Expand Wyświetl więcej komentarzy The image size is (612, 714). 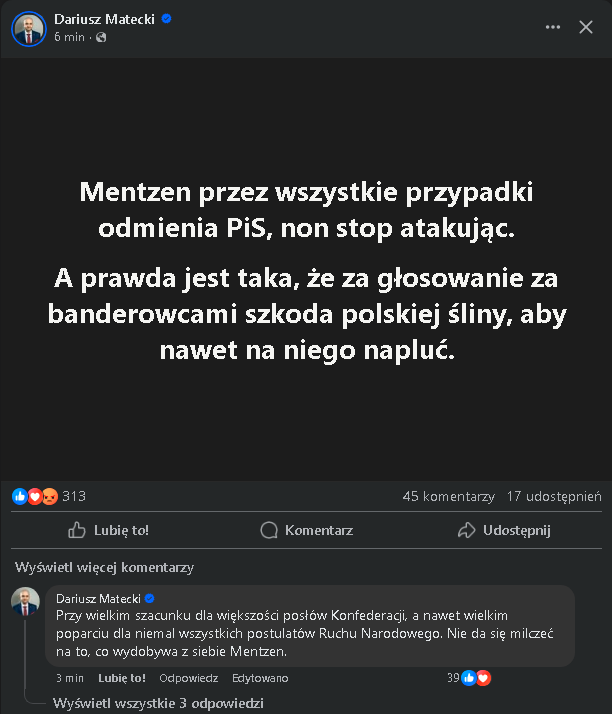pos(104,567)
